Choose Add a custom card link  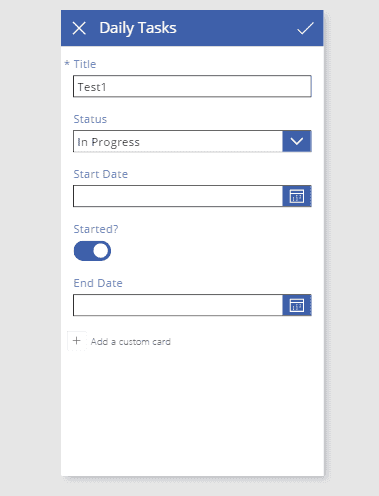[x=131, y=342]
